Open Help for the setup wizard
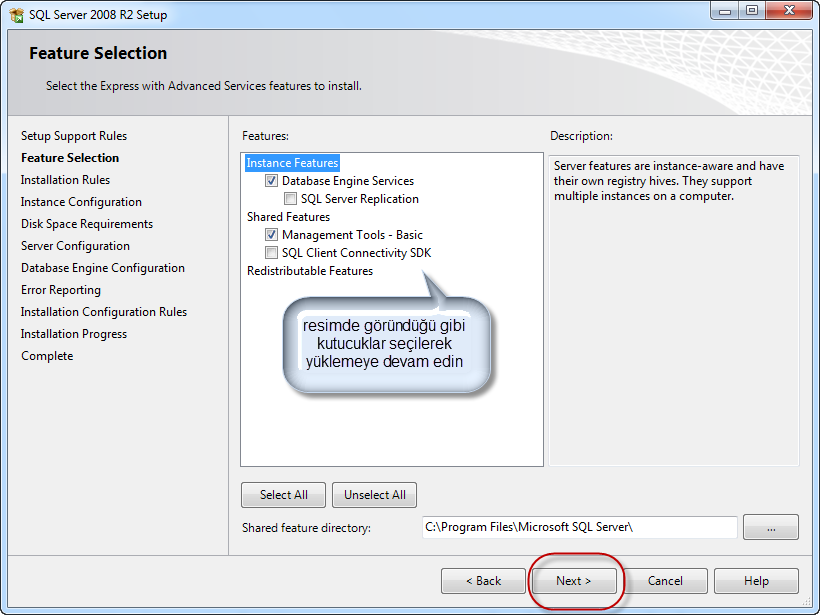The image size is (820, 615). [x=756, y=581]
